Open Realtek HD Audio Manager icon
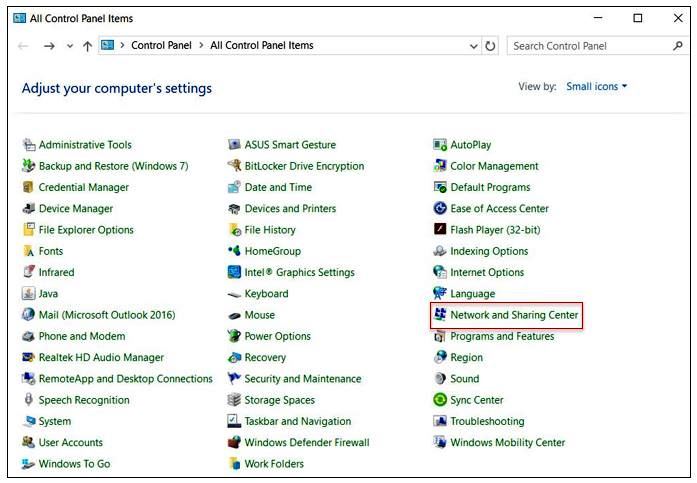The width and height of the screenshot is (697, 483). pyautogui.click(x=28, y=357)
